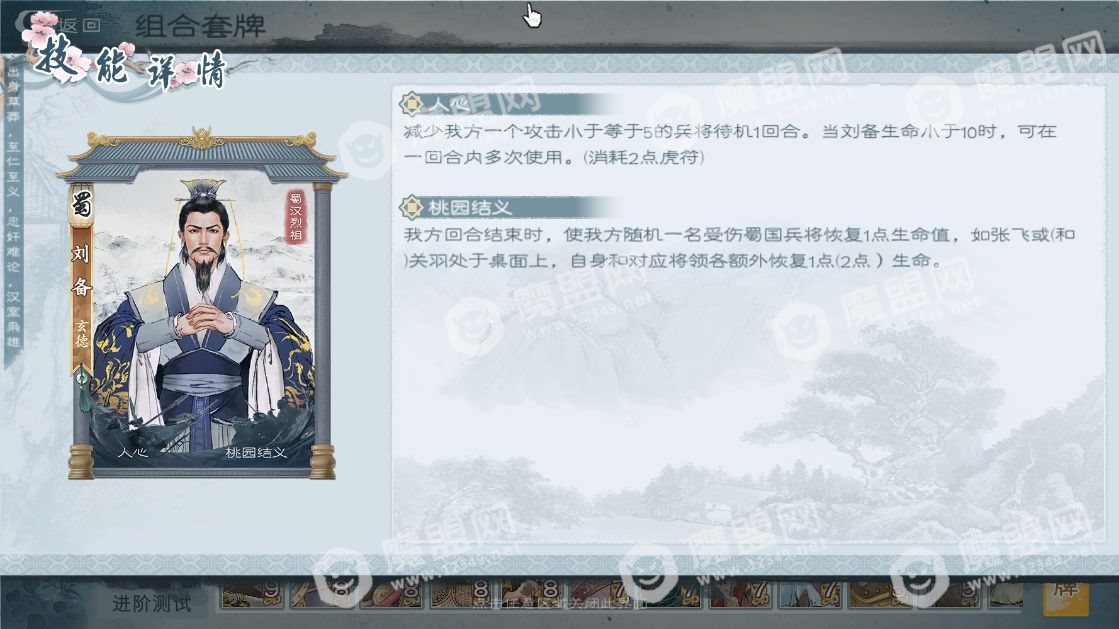Click the 人心 label under the portrait
The width and height of the screenshot is (1119, 629).
pyautogui.click(x=131, y=452)
